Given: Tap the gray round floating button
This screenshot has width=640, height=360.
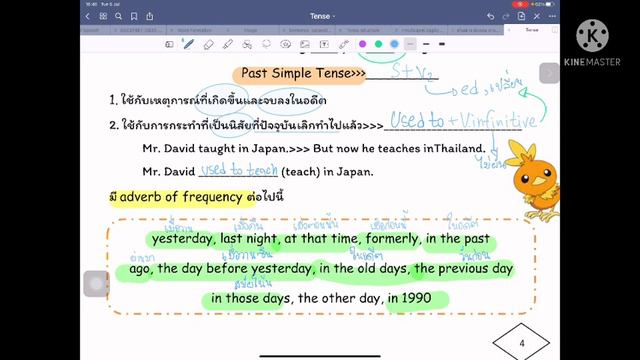Looking at the screenshot, I should pos(96,283).
